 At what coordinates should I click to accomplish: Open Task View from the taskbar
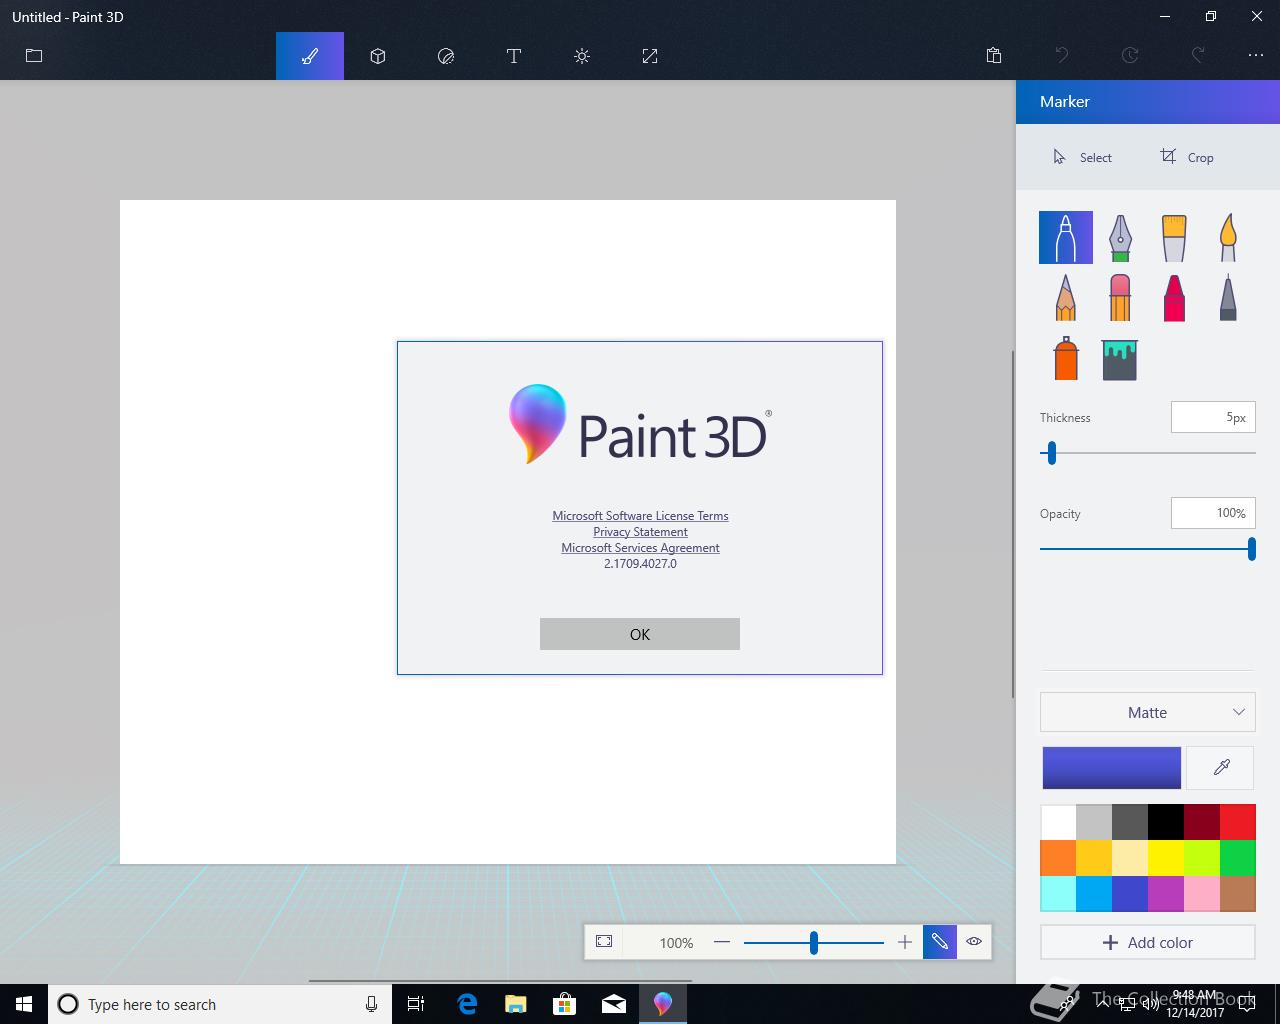pyautogui.click(x=416, y=1004)
